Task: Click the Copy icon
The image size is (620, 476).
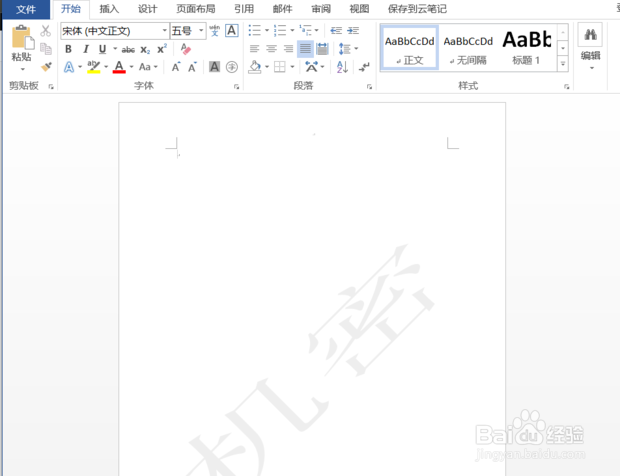Action: 46,49
